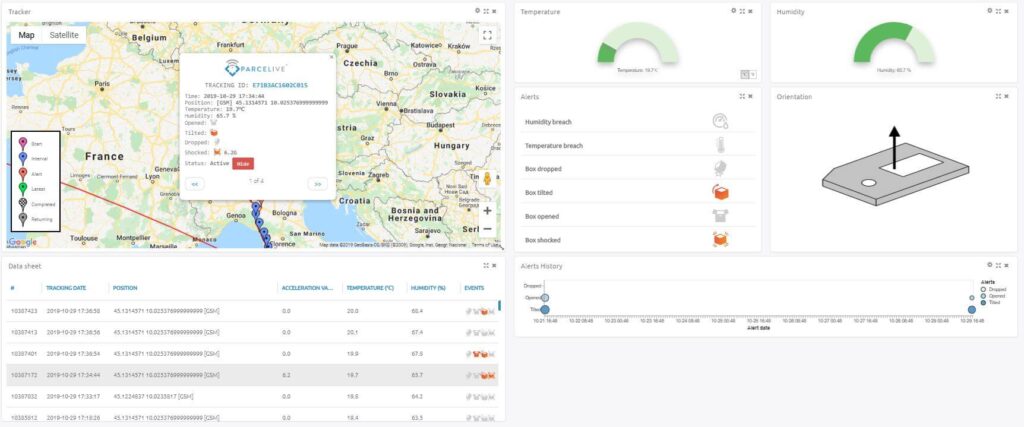Click the Box tilted alert icon
Screen dimensions: 1024x427
(x=720, y=192)
